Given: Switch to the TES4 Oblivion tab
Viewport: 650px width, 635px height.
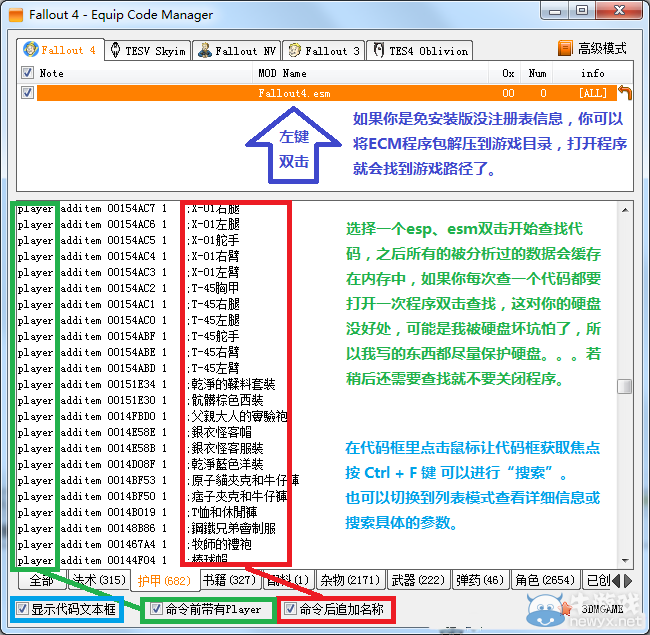Looking at the screenshot, I should 420,51.
